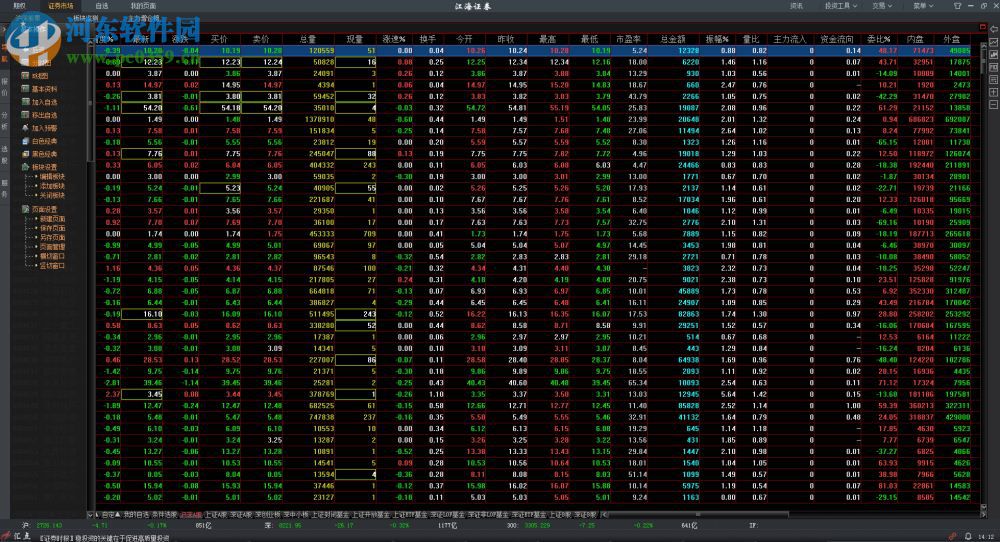Click 横切窗口 in the sidebar tree

pyautogui.click(x=52, y=256)
